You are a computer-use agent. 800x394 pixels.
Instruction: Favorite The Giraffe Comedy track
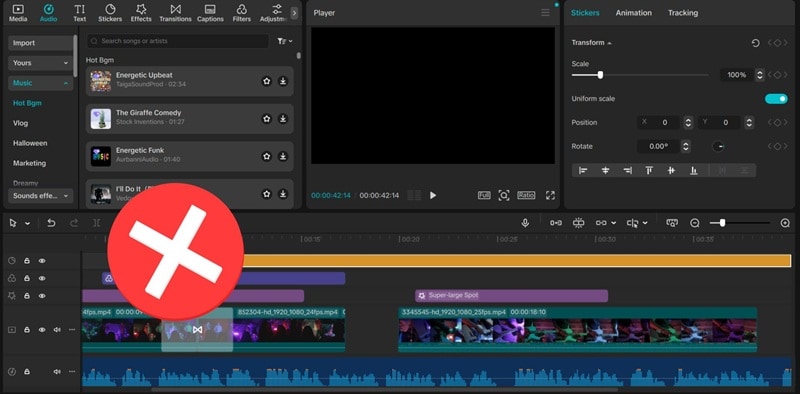(266, 119)
